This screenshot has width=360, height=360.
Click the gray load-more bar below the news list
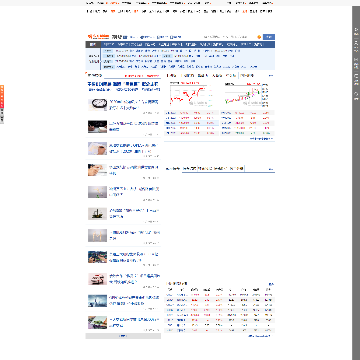[x=123, y=336]
